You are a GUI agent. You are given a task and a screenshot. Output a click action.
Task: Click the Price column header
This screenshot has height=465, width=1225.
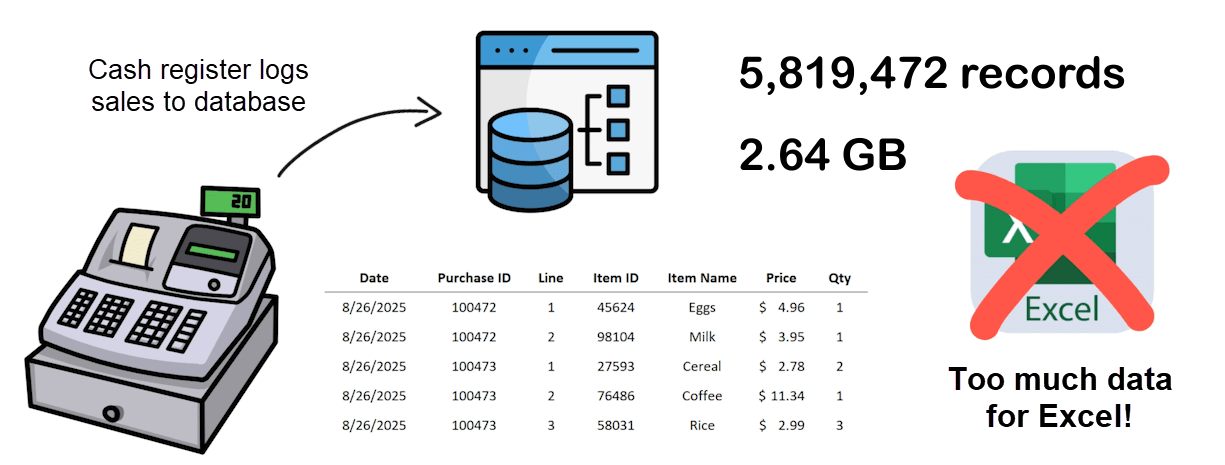pyautogui.click(x=781, y=278)
